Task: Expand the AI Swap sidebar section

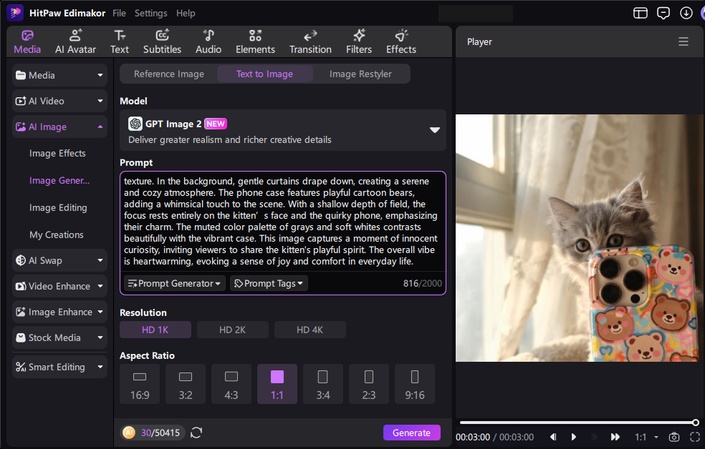Action: coord(60,260)
